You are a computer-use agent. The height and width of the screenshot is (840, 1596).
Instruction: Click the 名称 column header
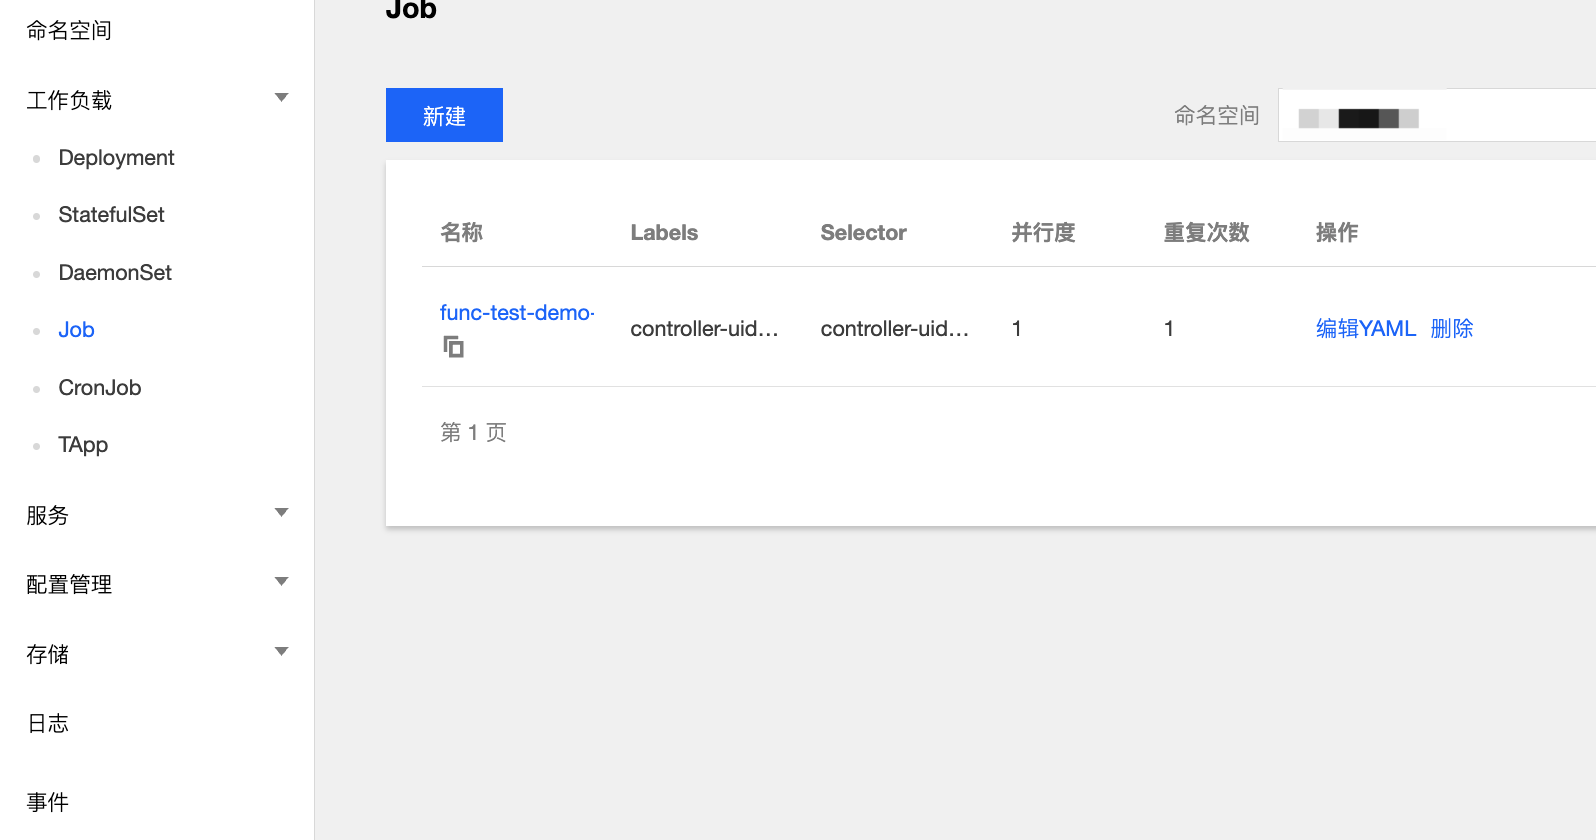tap(461, 233)
